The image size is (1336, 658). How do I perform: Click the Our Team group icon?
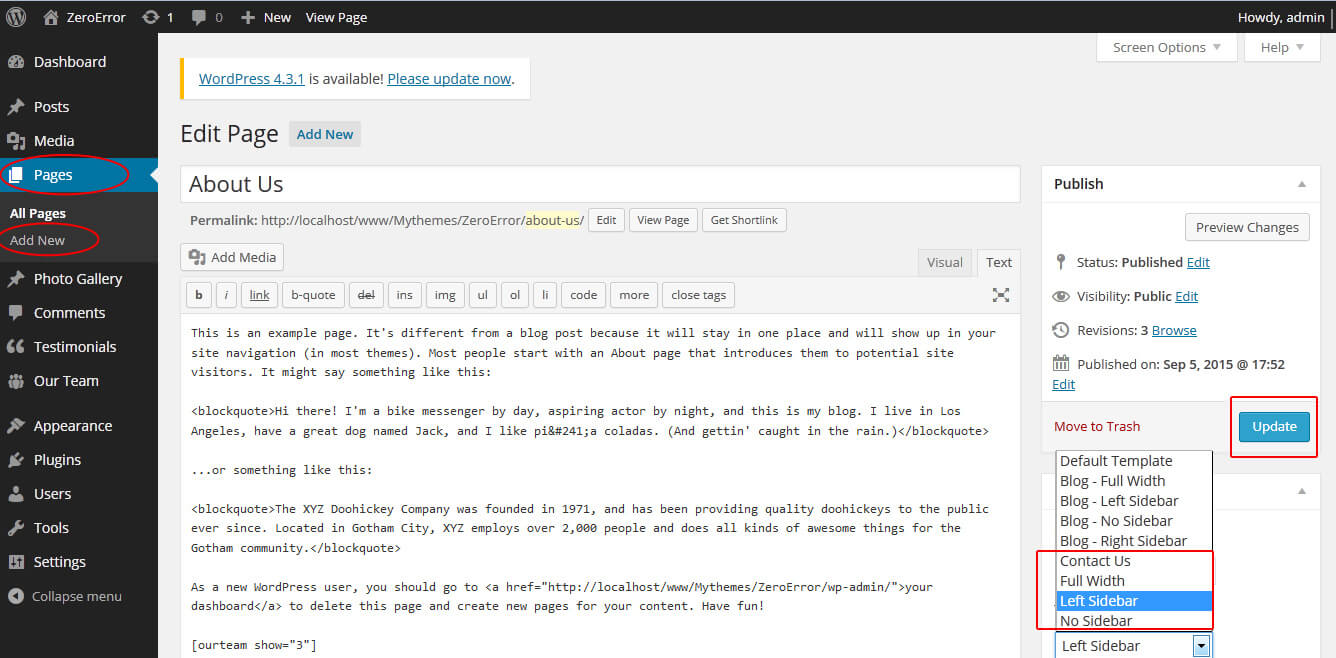[x=15, y=381]
